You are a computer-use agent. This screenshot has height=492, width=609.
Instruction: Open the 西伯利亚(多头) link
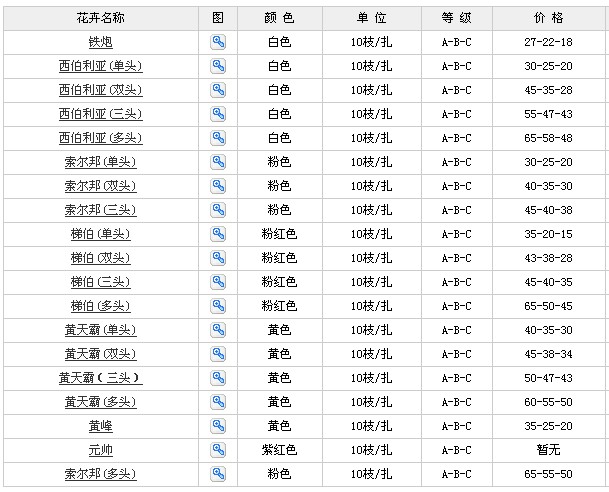pos(101,138)
